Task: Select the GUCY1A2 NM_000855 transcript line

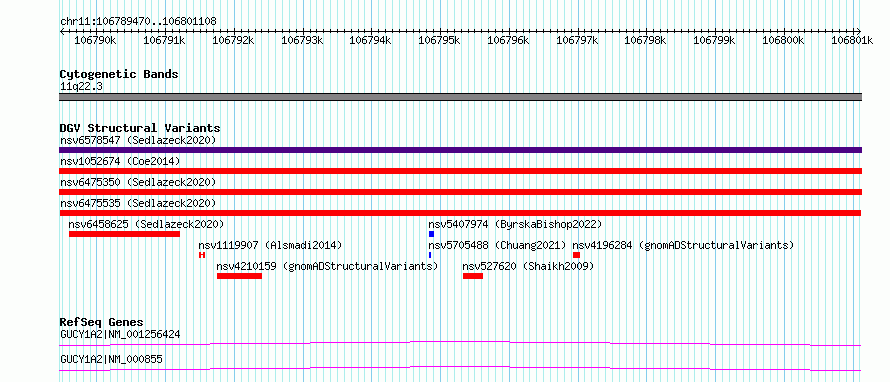Action: coord(460,369)
